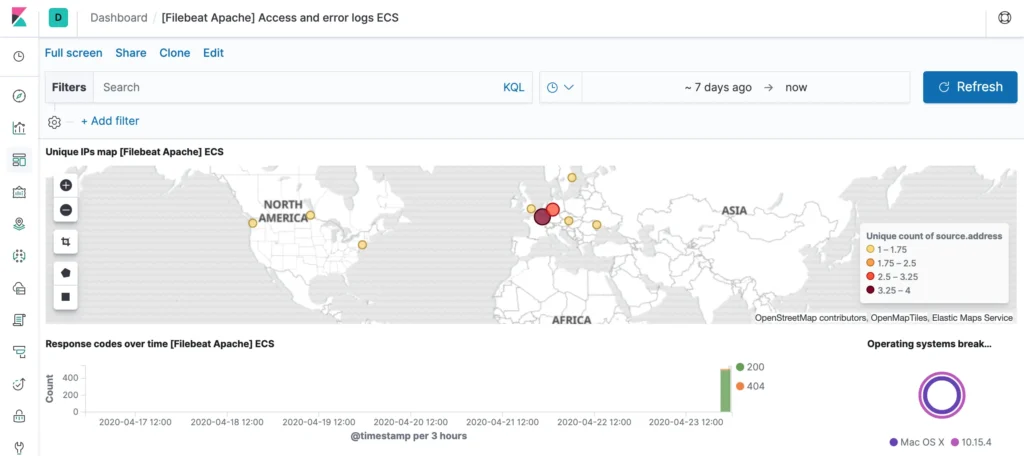1024x456 pixels.
Task: Click '1.75 – 2.5' map legend entry
Action: tap(891, 263)
